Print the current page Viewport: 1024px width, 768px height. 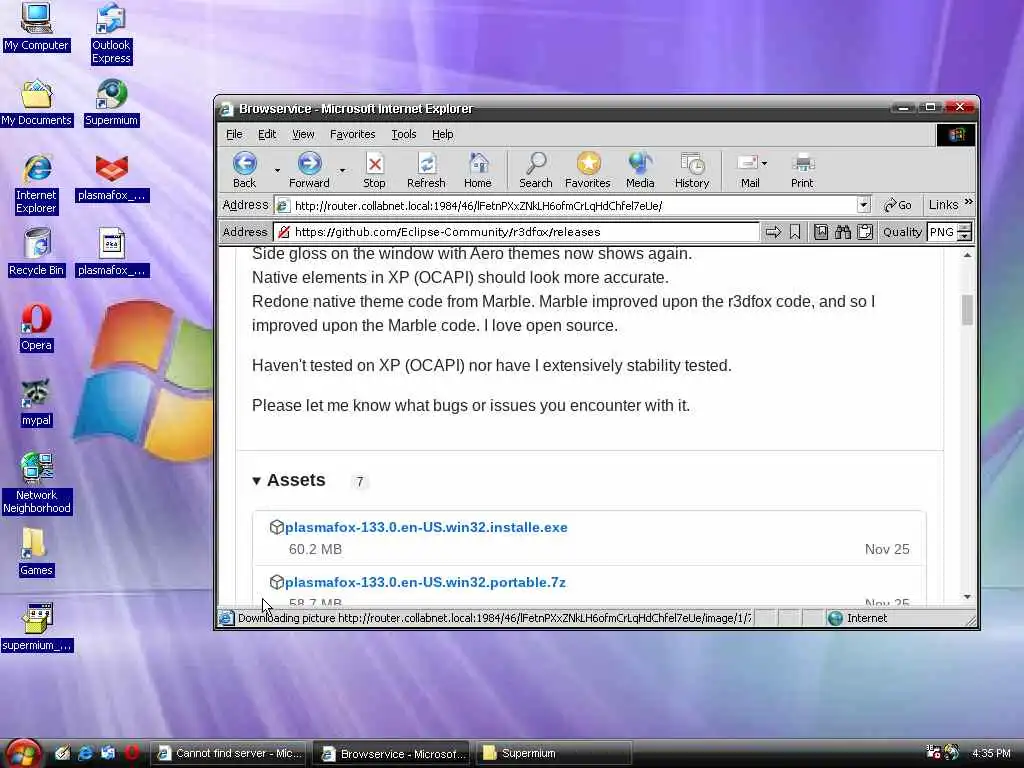802,170
